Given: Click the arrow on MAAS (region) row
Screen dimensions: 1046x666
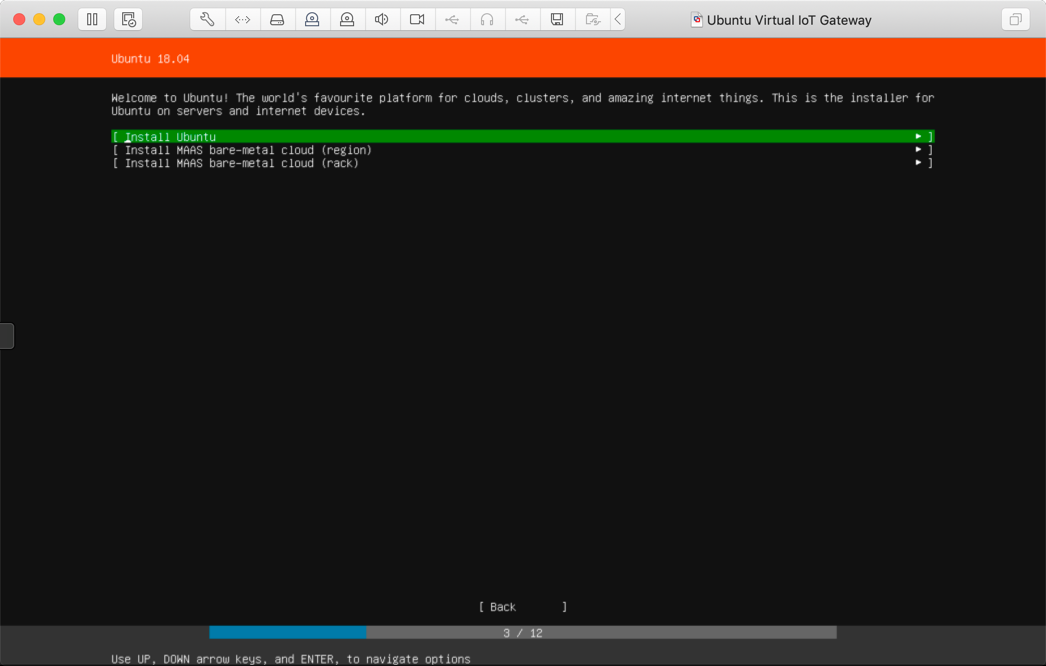Looking at the screenshot, I should coord(919,149).
